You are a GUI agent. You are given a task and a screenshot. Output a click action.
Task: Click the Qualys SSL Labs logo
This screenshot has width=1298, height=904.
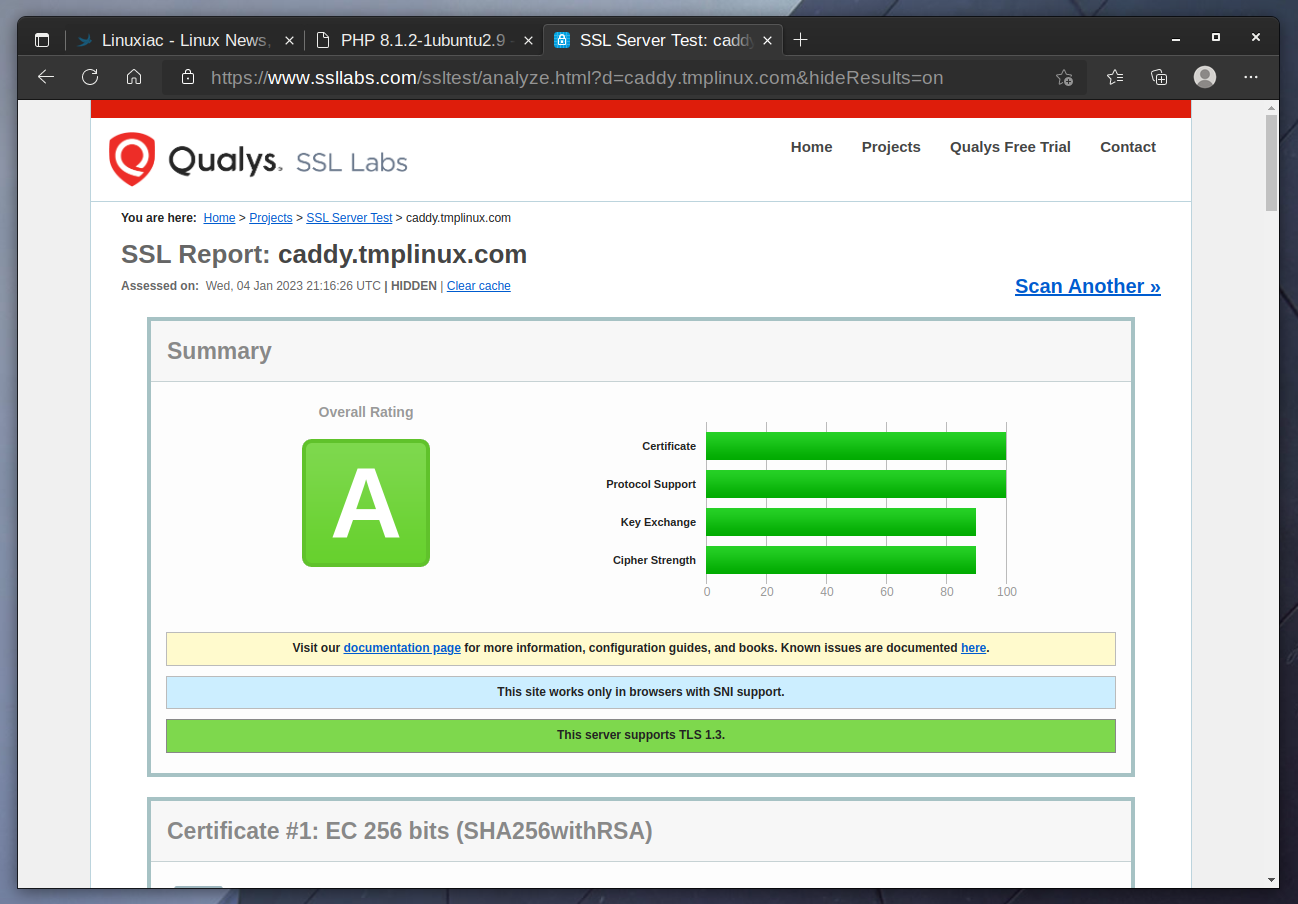(x=258, y=159)
